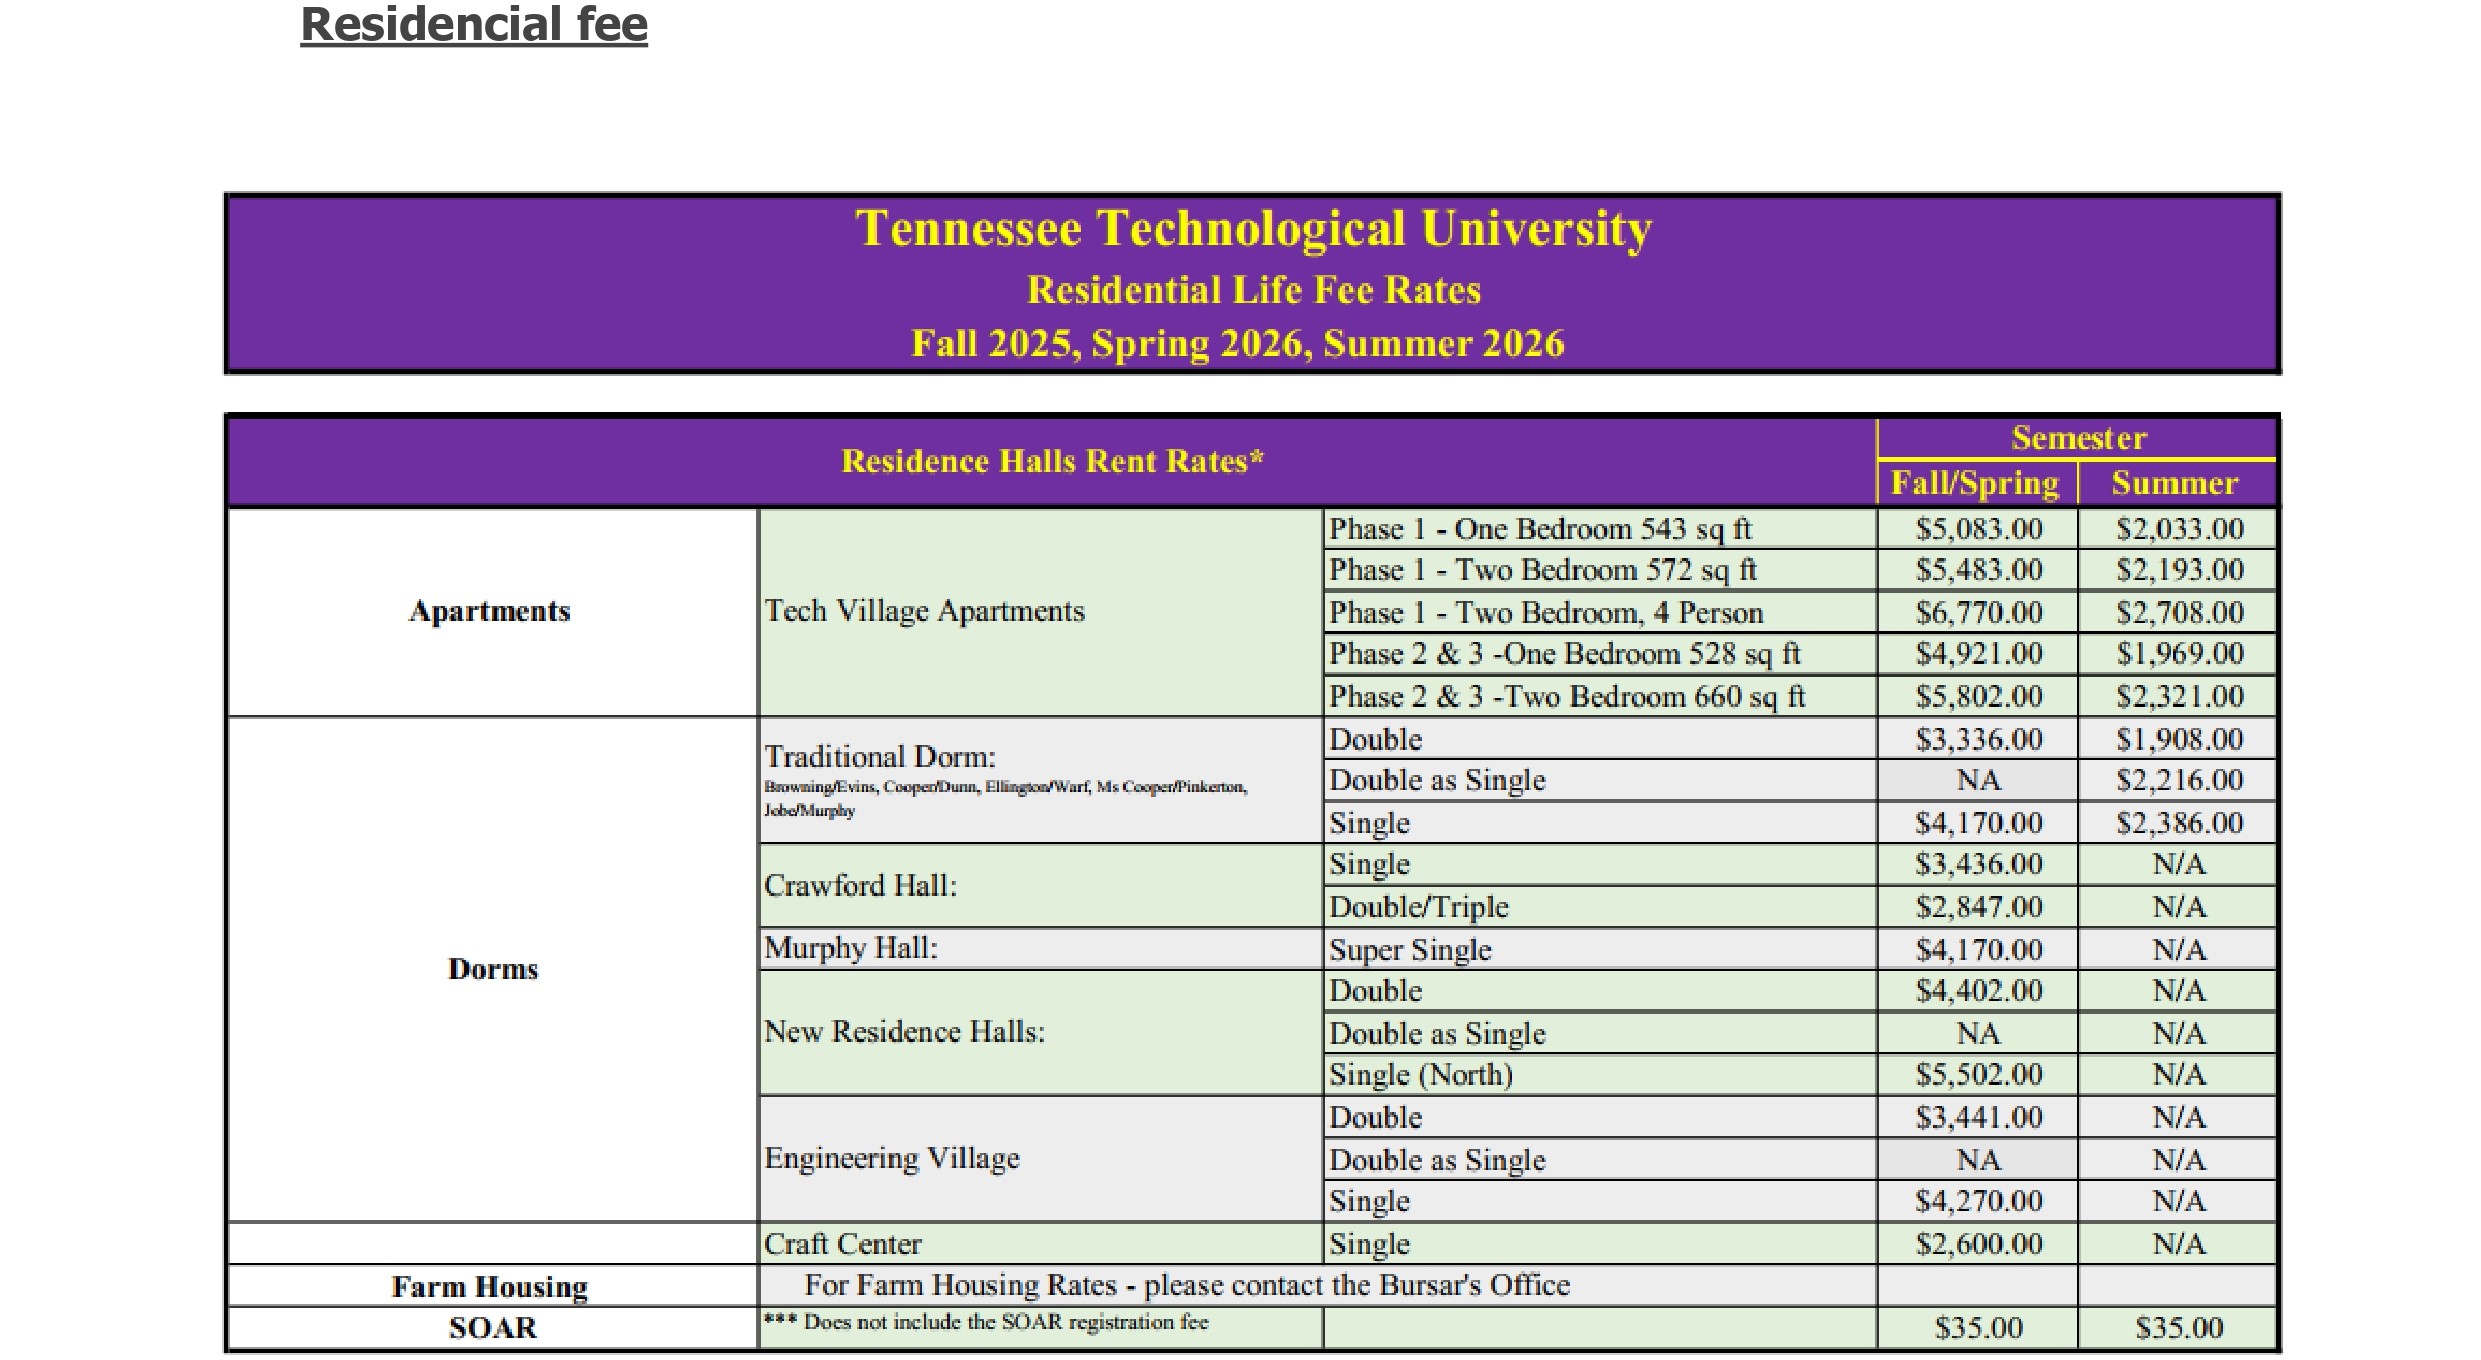Click the 'Craft Center' label
This screenshot has height=1360, width=2481.
842,1244
